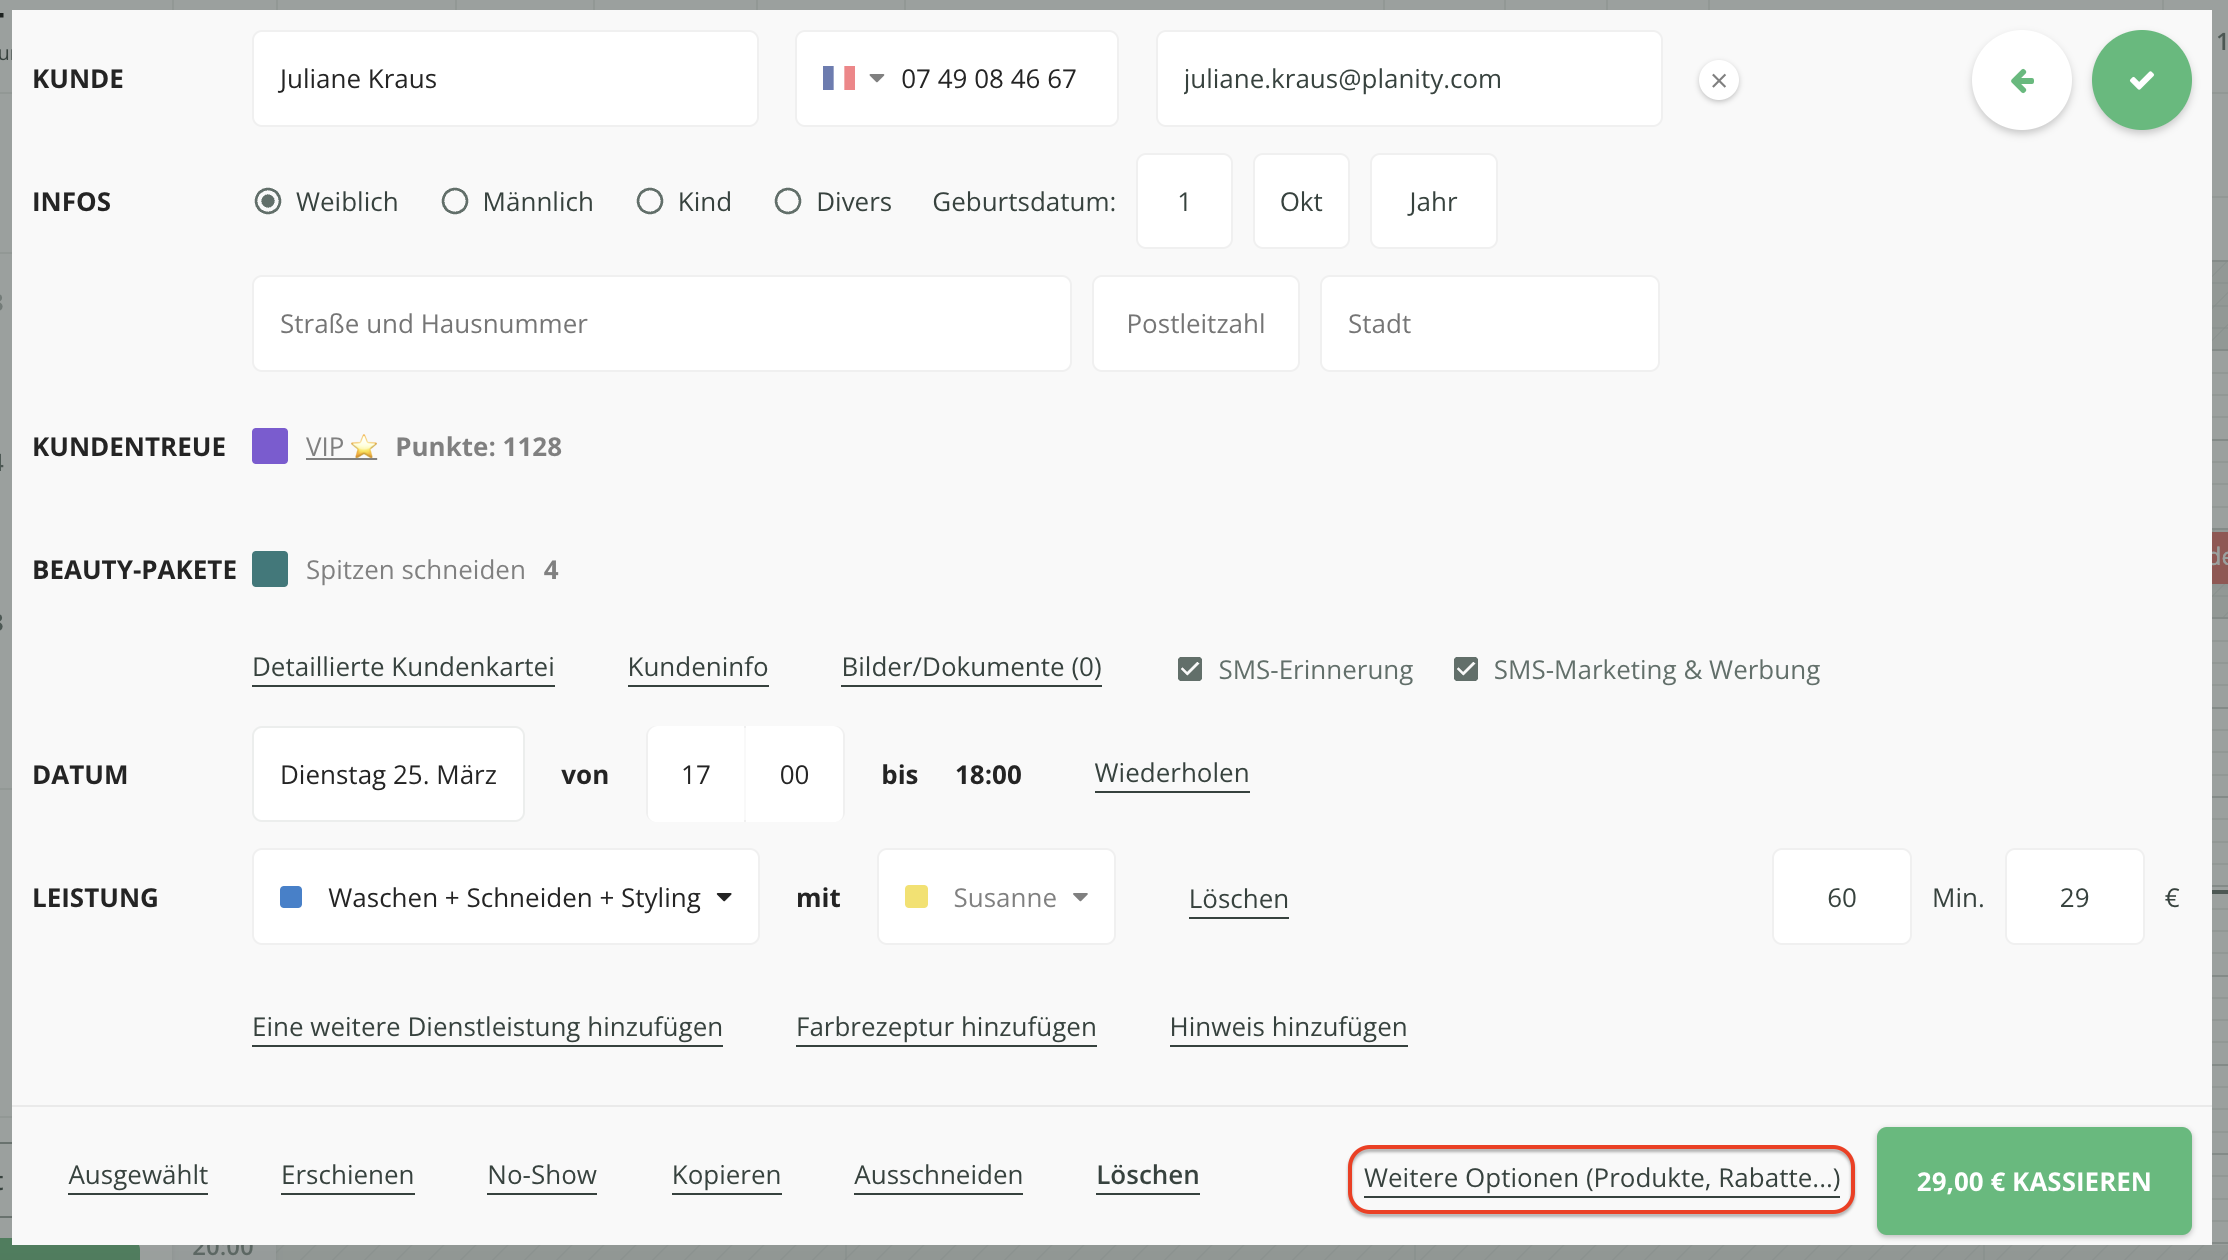The image size is (2228, 1260).
Task: Click the green back arrow button
Action: point(2021,80)
